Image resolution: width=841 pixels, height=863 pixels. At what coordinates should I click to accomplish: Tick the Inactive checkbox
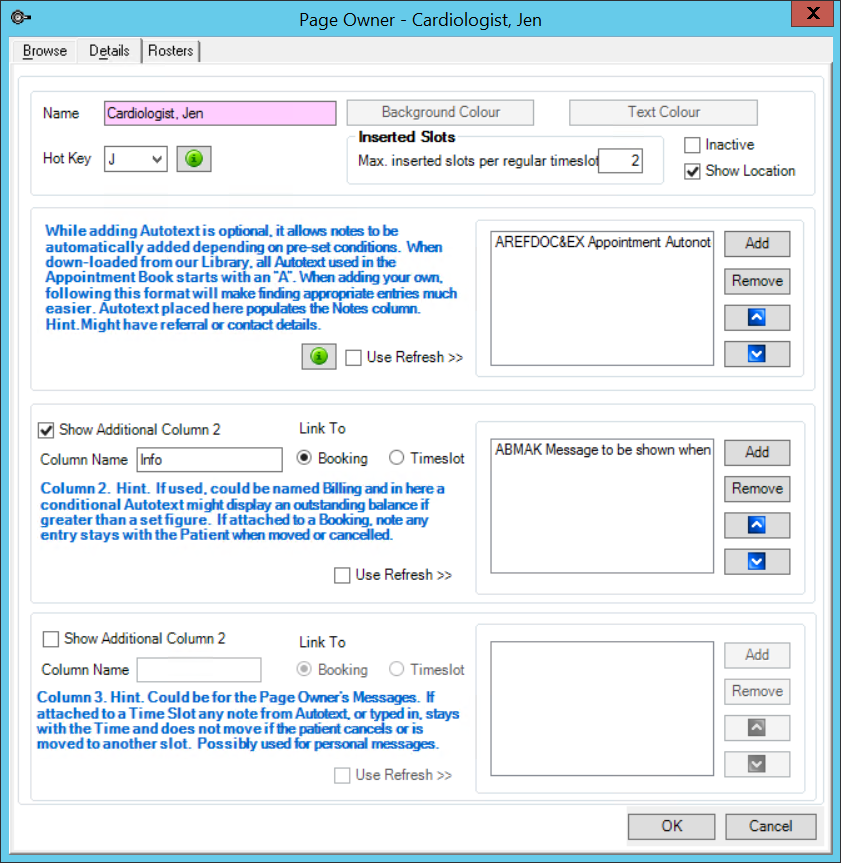pyautogui.click(x=692, y=145)
